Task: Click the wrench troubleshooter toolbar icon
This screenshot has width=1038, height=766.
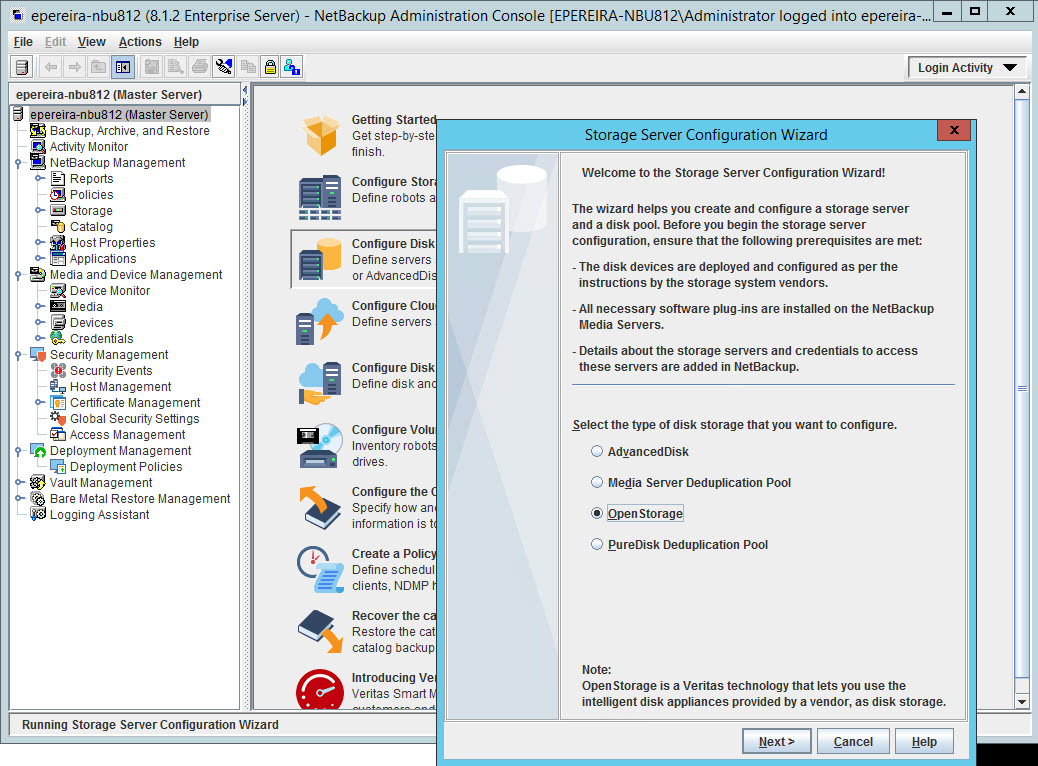Action: 224,67
